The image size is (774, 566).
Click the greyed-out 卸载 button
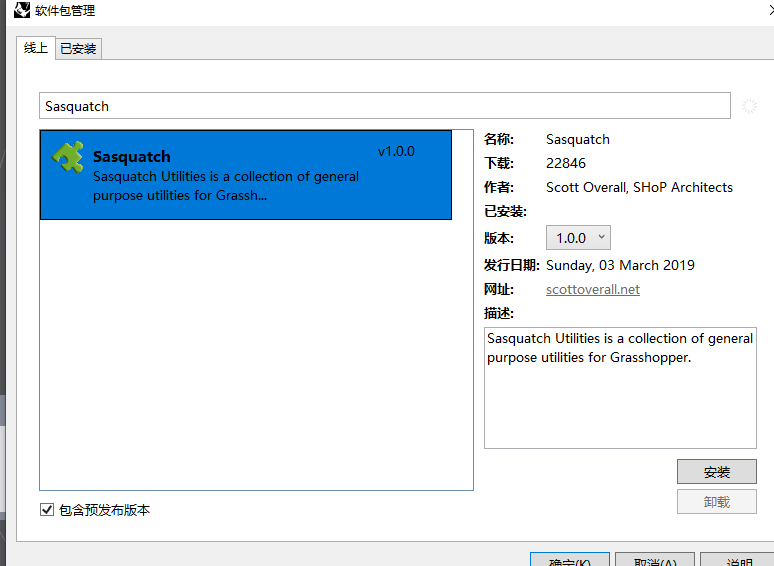pyautogui.click(x=716, y=502)
